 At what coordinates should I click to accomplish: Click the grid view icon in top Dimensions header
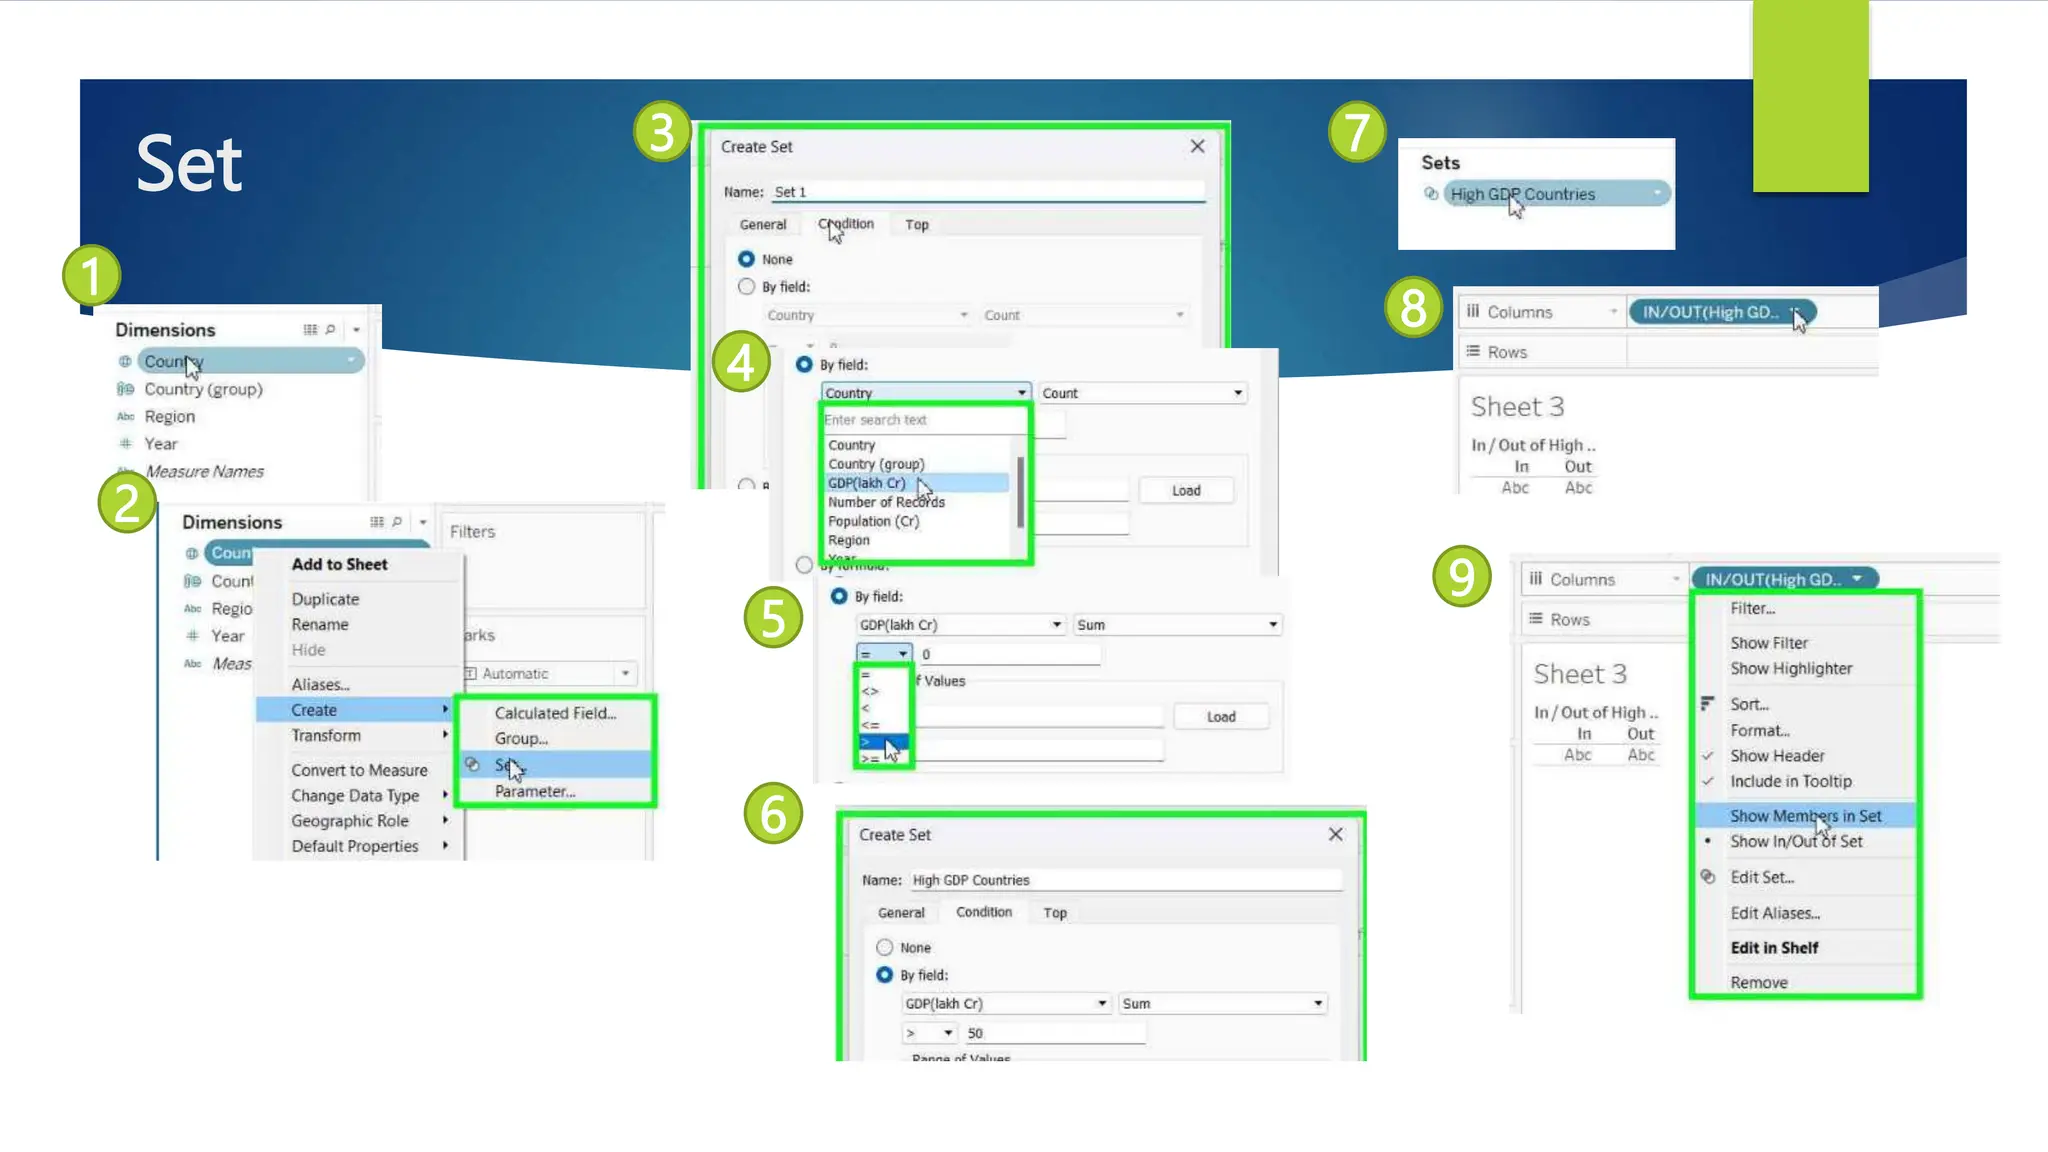(310, 329)
